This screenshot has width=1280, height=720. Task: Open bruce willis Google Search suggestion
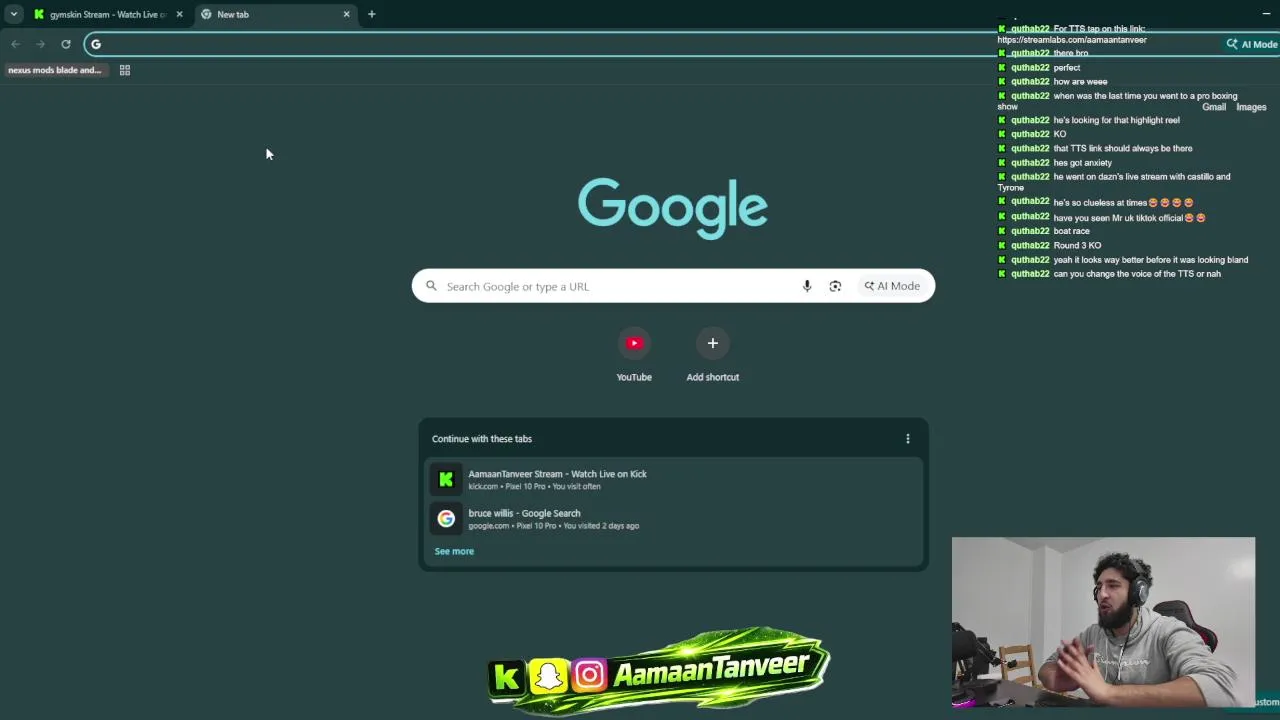click(x=673, y=519)
